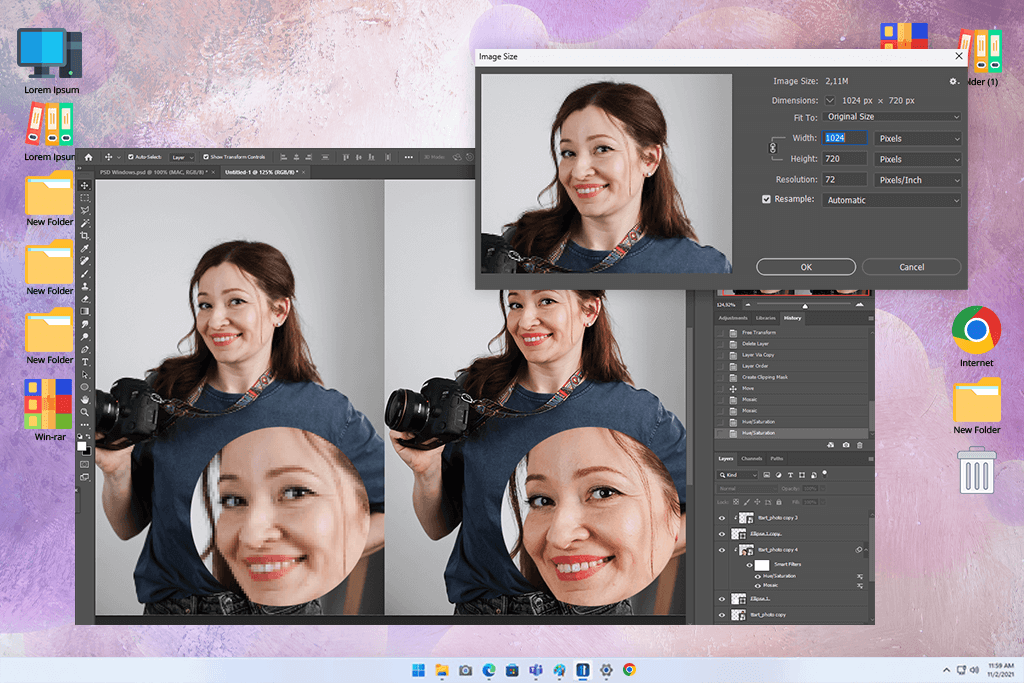Hide the start_photo copy 3 layer

722,518
